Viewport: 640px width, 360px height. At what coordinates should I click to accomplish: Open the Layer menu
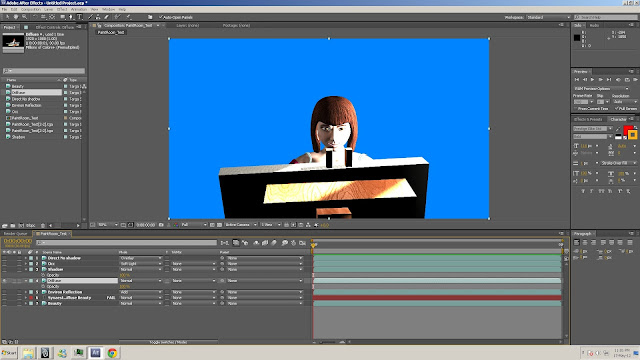49,9
